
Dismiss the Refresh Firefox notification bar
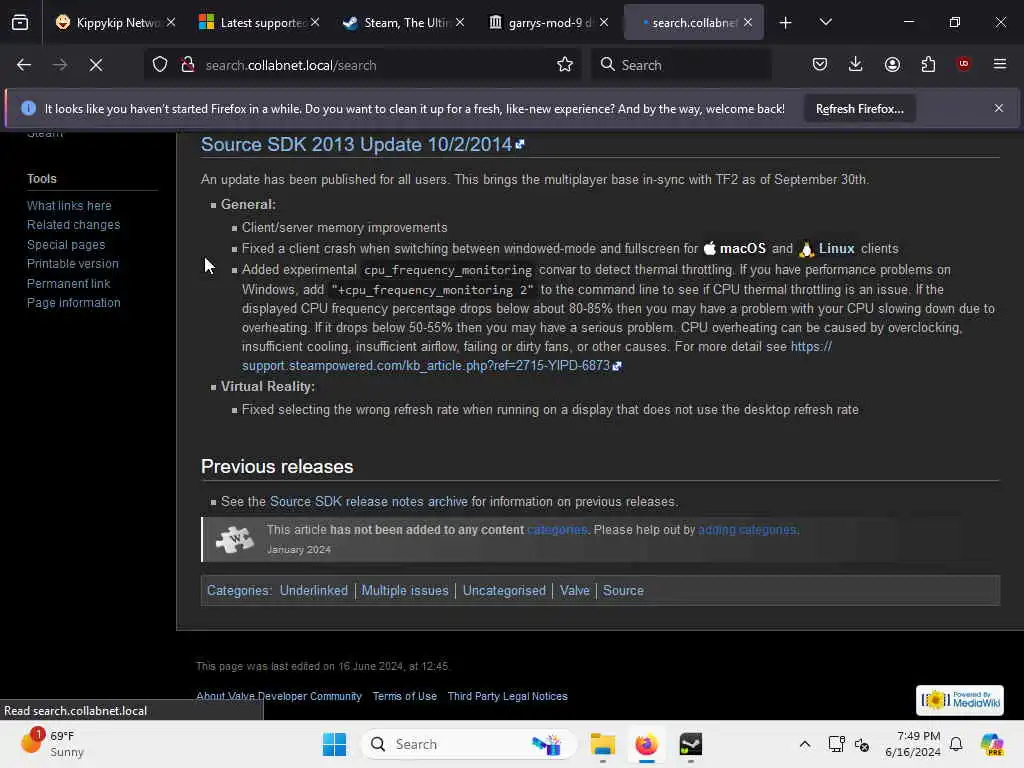coord(999,108)
